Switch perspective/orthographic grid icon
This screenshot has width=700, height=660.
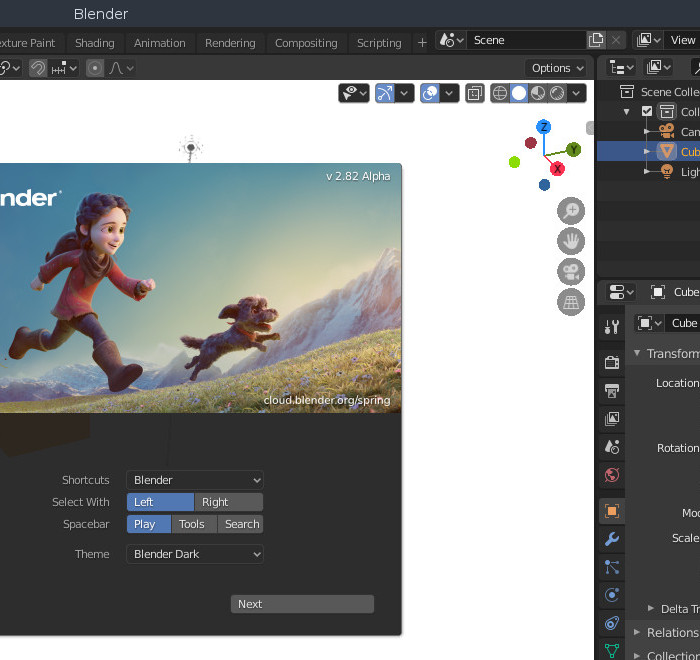click(x=571, y=302)
